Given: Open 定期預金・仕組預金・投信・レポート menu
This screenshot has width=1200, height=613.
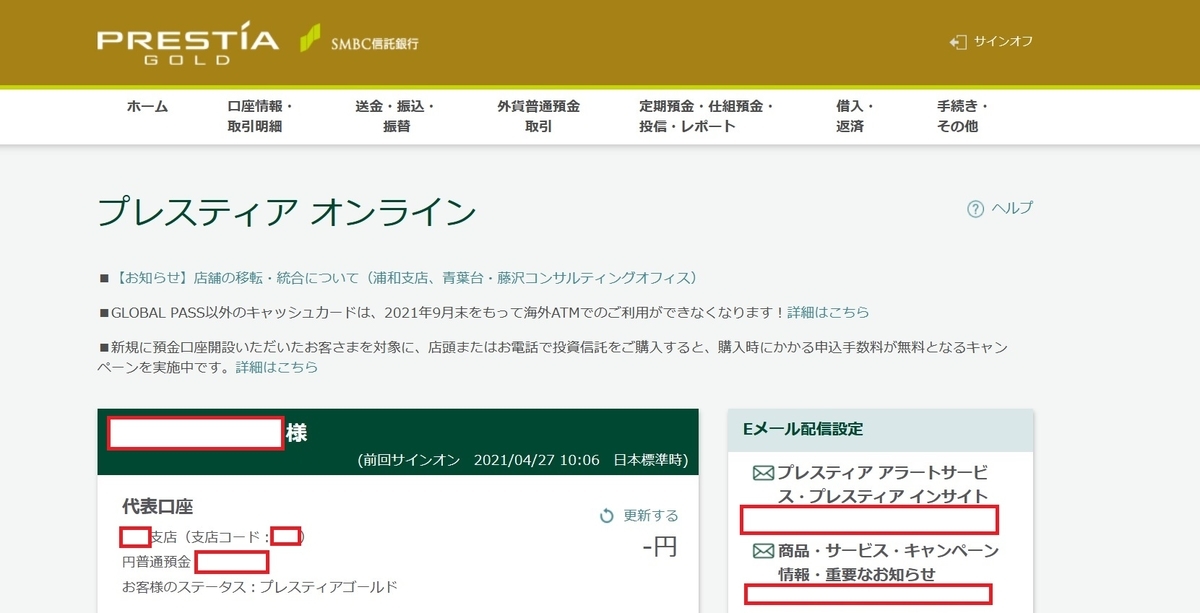Looking at the screenshot, I should coord(707,116).
